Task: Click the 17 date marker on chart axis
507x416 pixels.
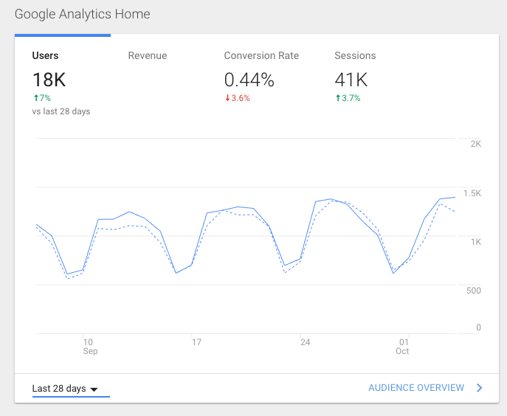Action: point(196,342)
